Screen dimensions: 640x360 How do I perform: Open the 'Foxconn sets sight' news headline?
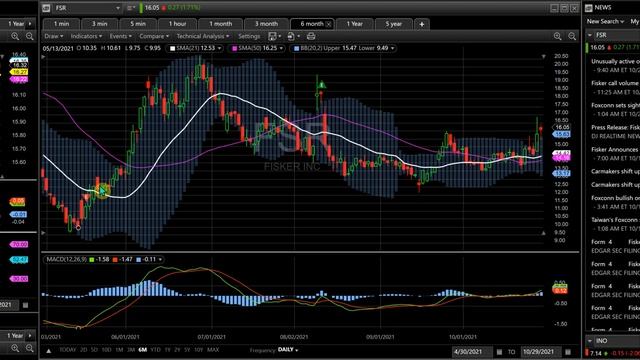(x=616, y=105)
